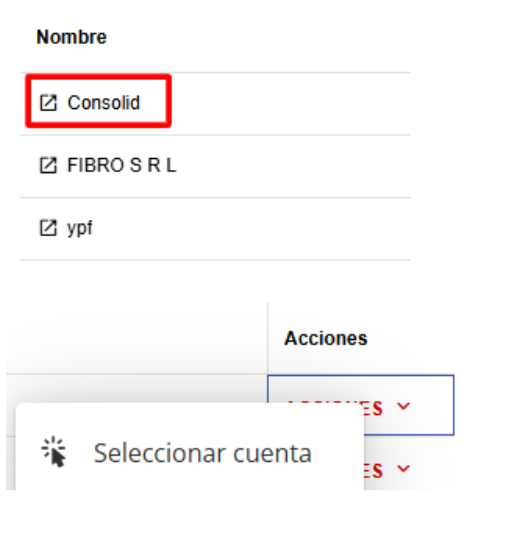Click the Nombre column header

pos(71,37)
